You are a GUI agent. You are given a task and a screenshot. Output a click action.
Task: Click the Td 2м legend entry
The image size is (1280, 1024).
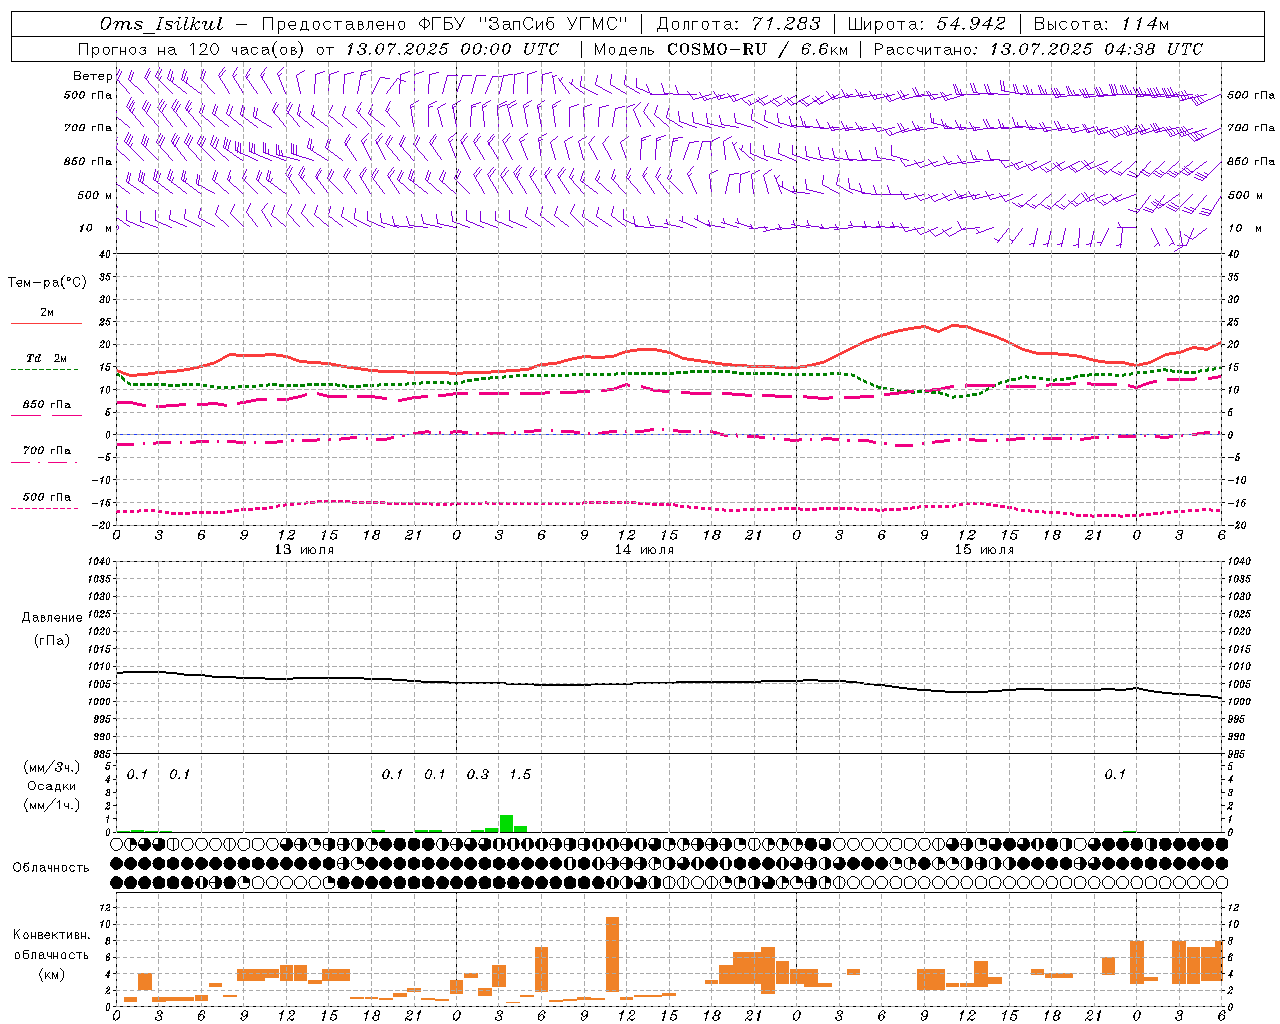(x=47, y=358)
